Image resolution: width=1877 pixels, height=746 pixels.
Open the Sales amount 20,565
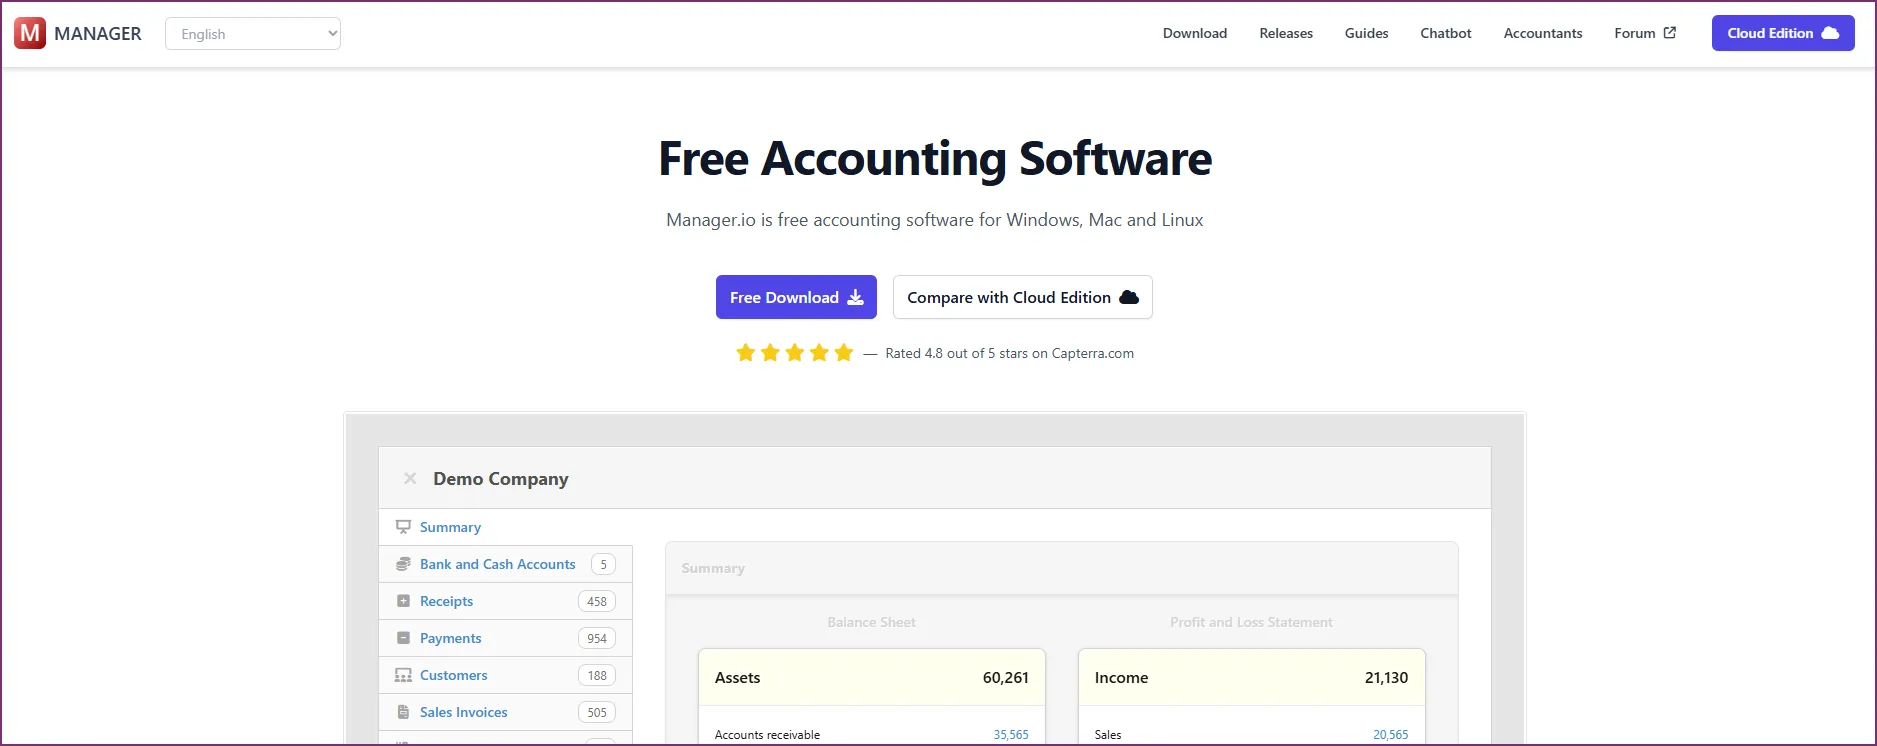coord(1390,734)
